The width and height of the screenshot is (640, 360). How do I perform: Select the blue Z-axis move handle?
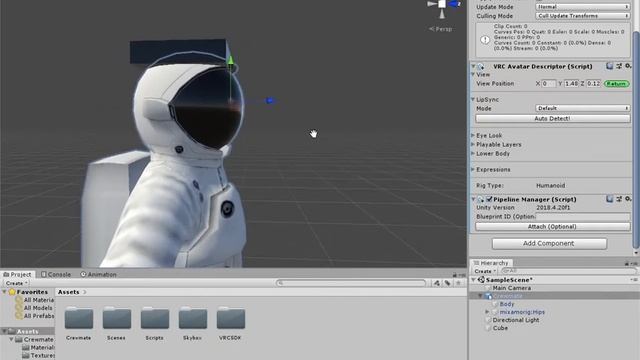click(x=269, y=100)
